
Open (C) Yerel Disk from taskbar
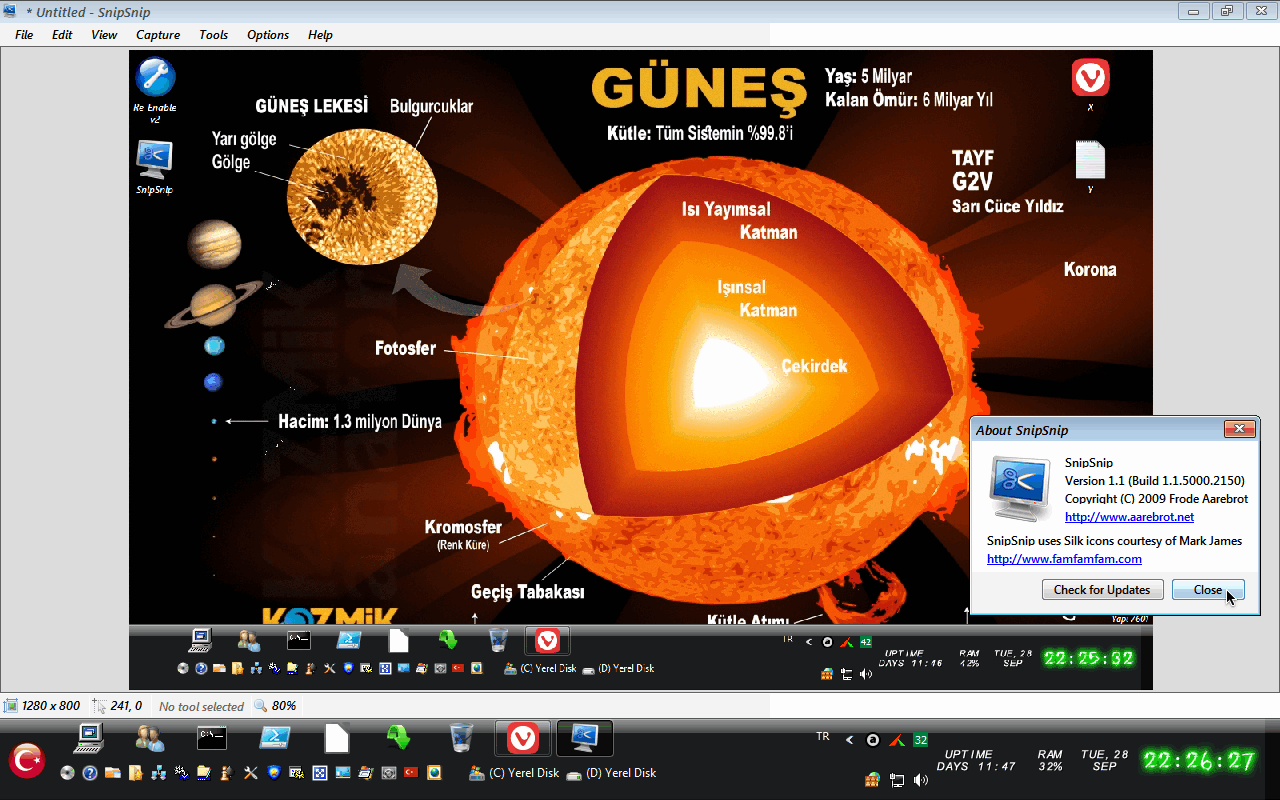[514, 773]
